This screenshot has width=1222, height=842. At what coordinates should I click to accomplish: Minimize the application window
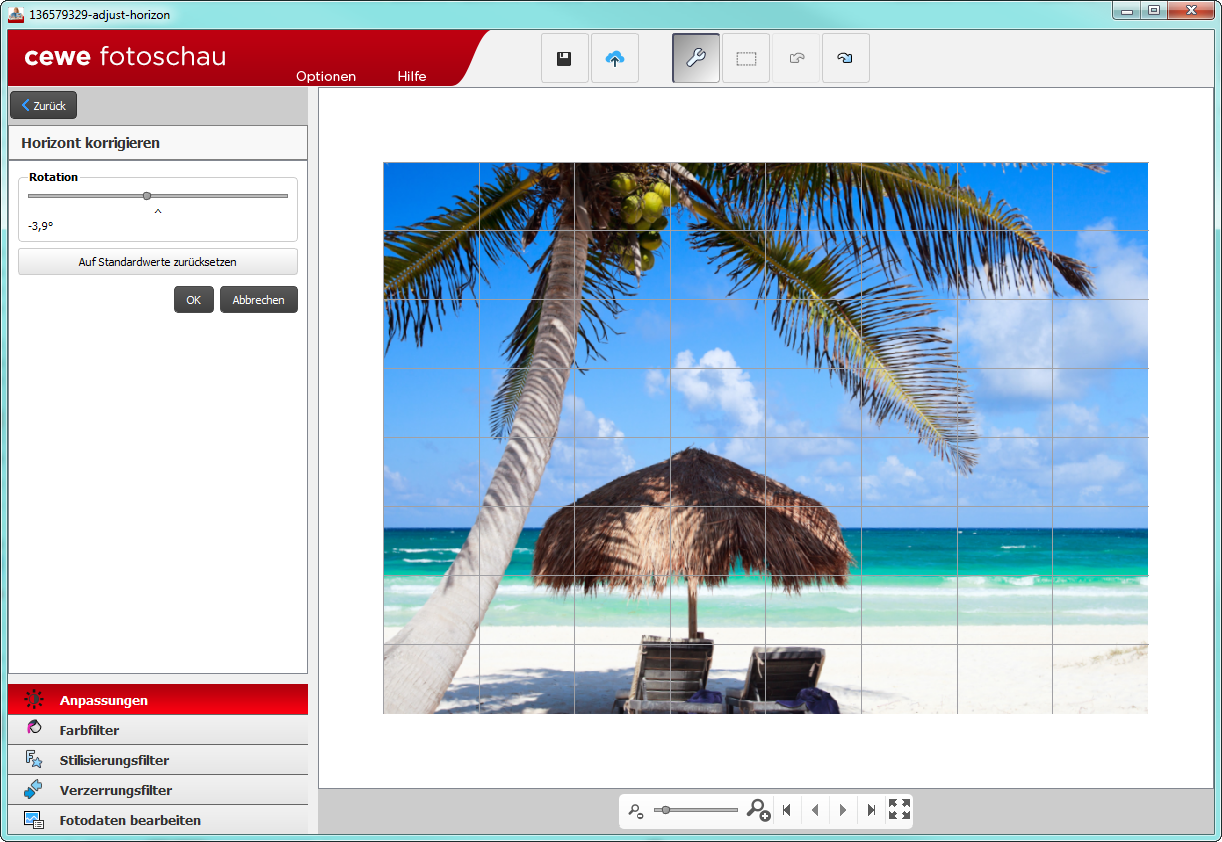[1128, 10]
